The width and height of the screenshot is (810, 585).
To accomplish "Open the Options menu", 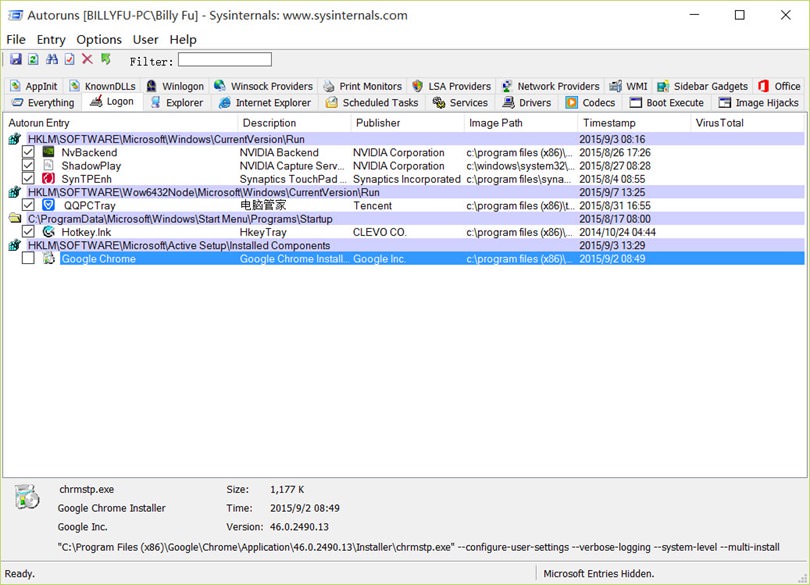I will [x=99, y=39].
